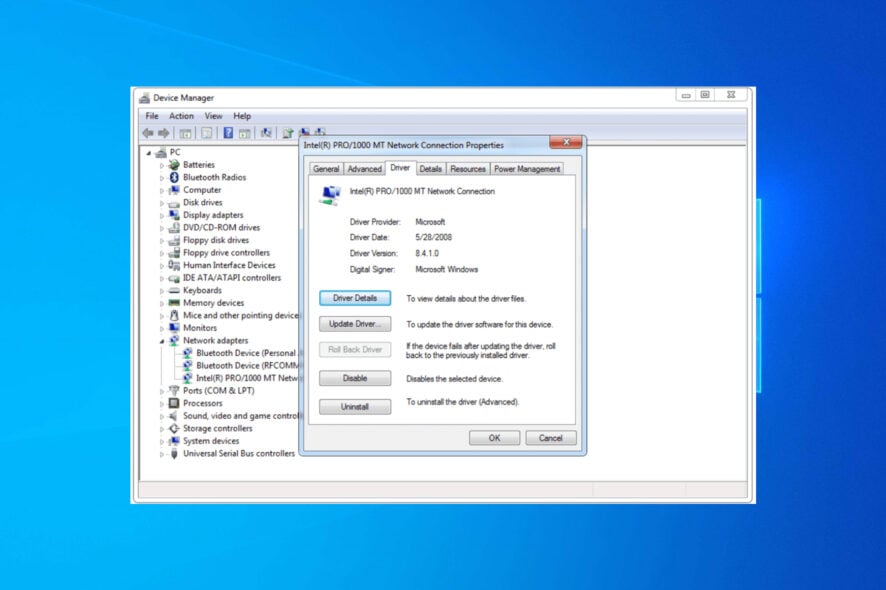Click the Update Driver button
The width and height of the screenshot is (886, 590).
[x=354, y=323]
